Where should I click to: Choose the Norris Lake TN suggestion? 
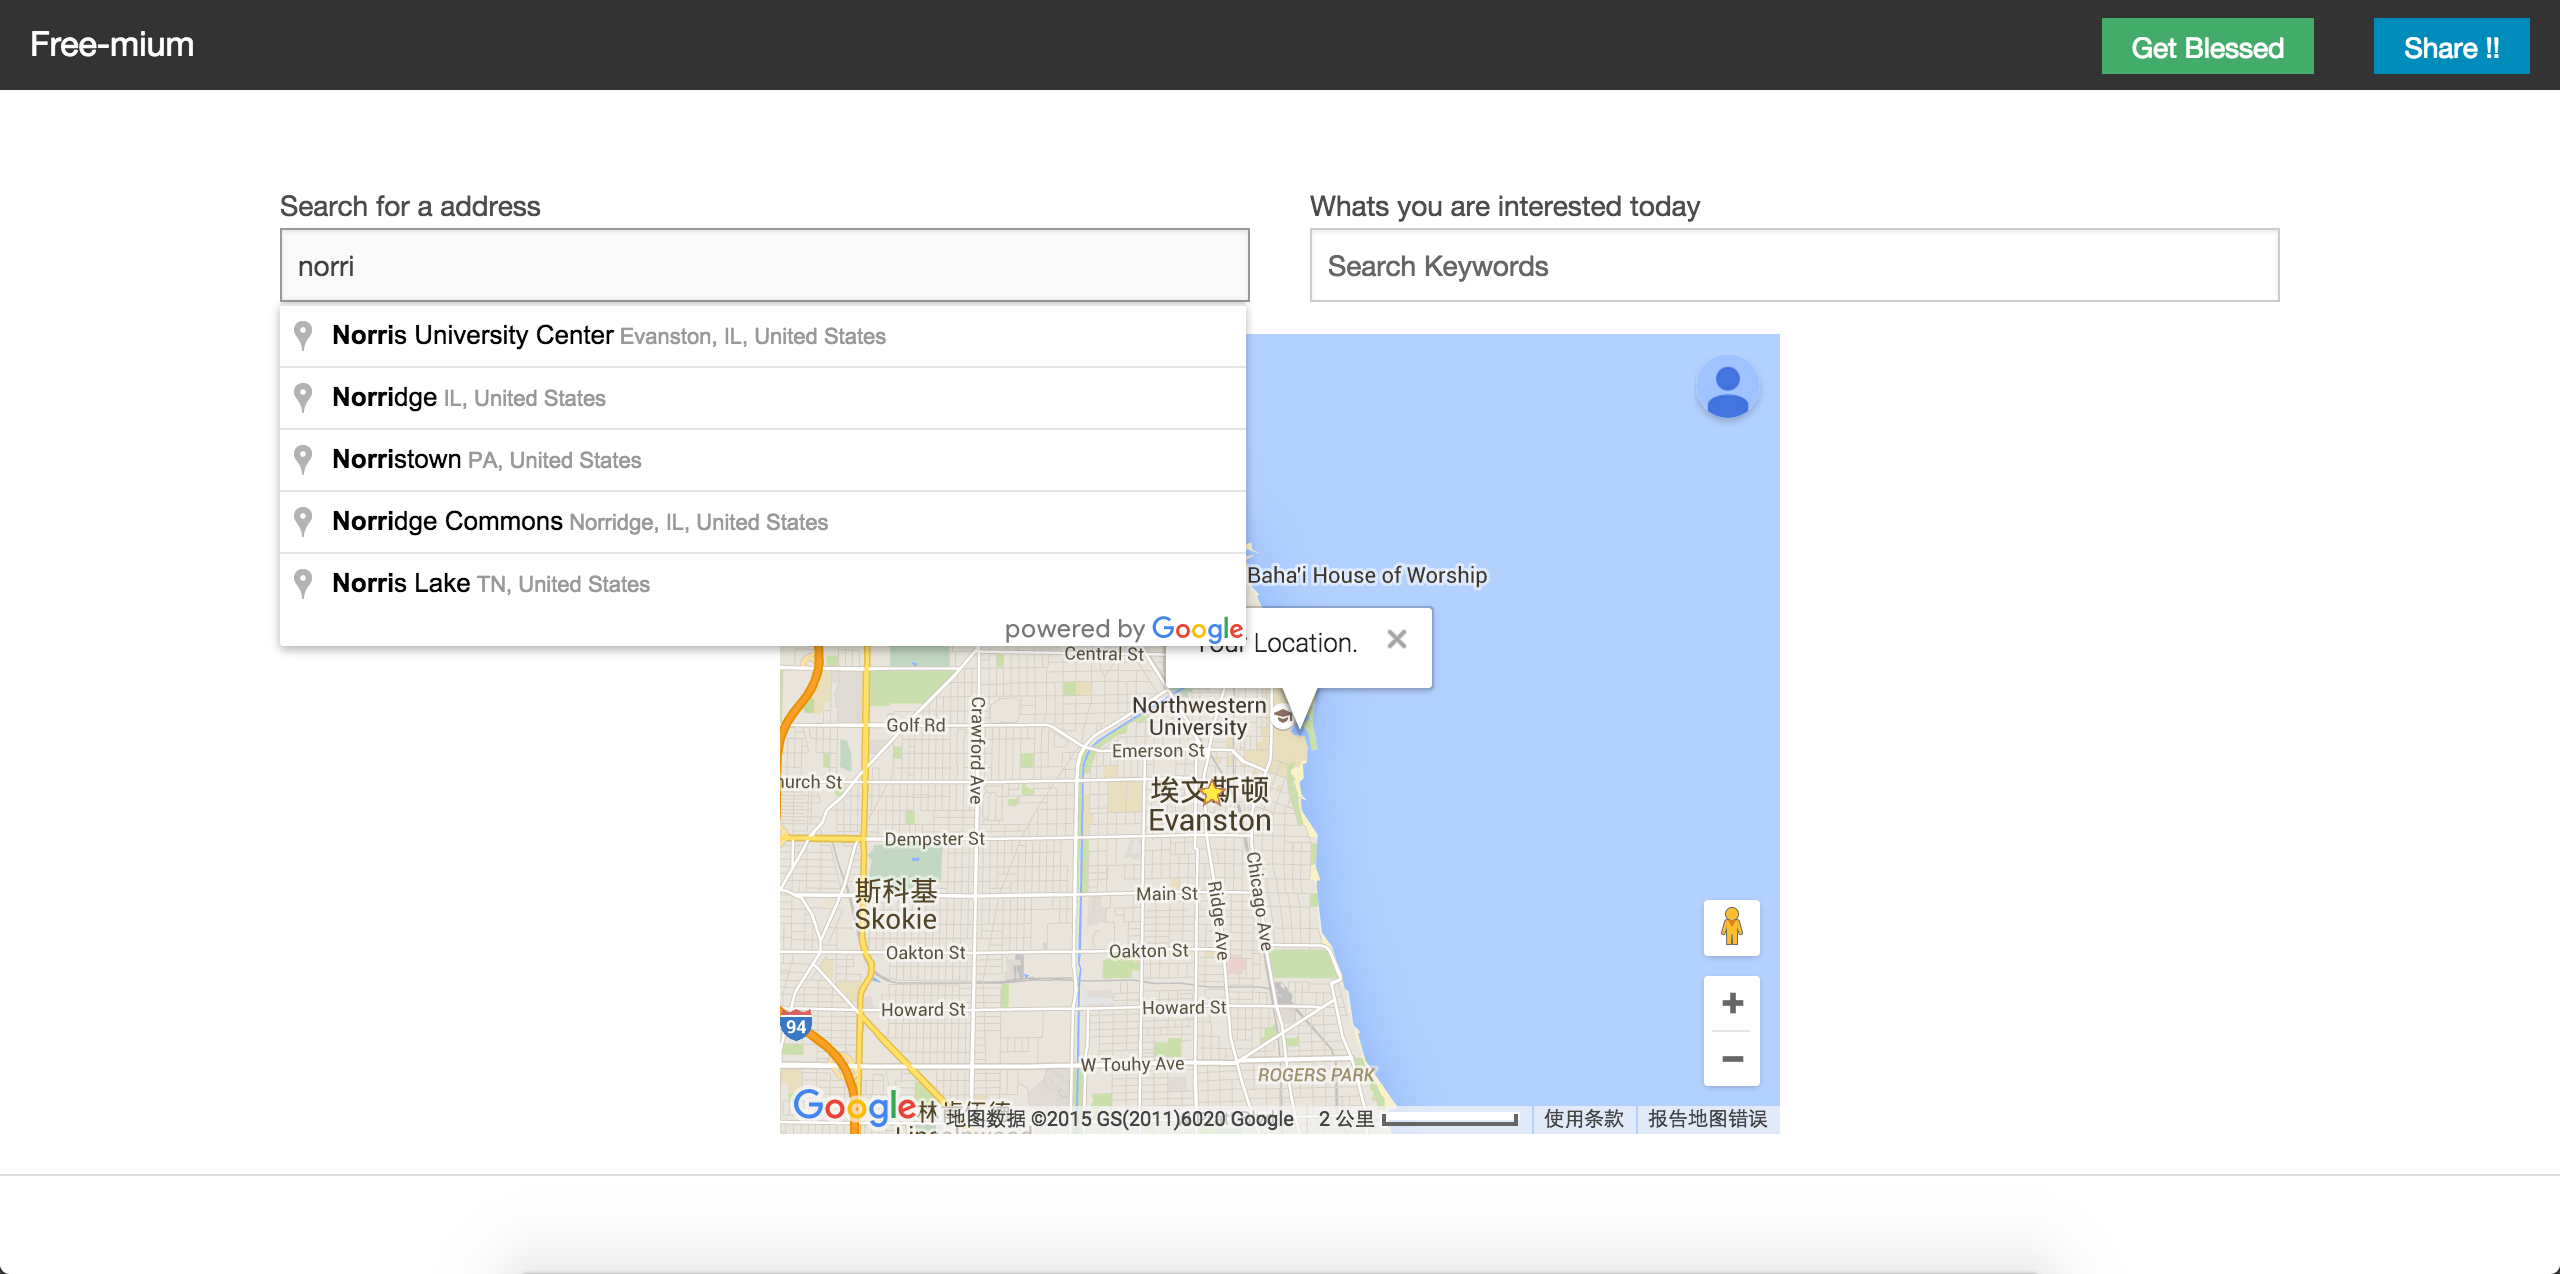(490, 584)
